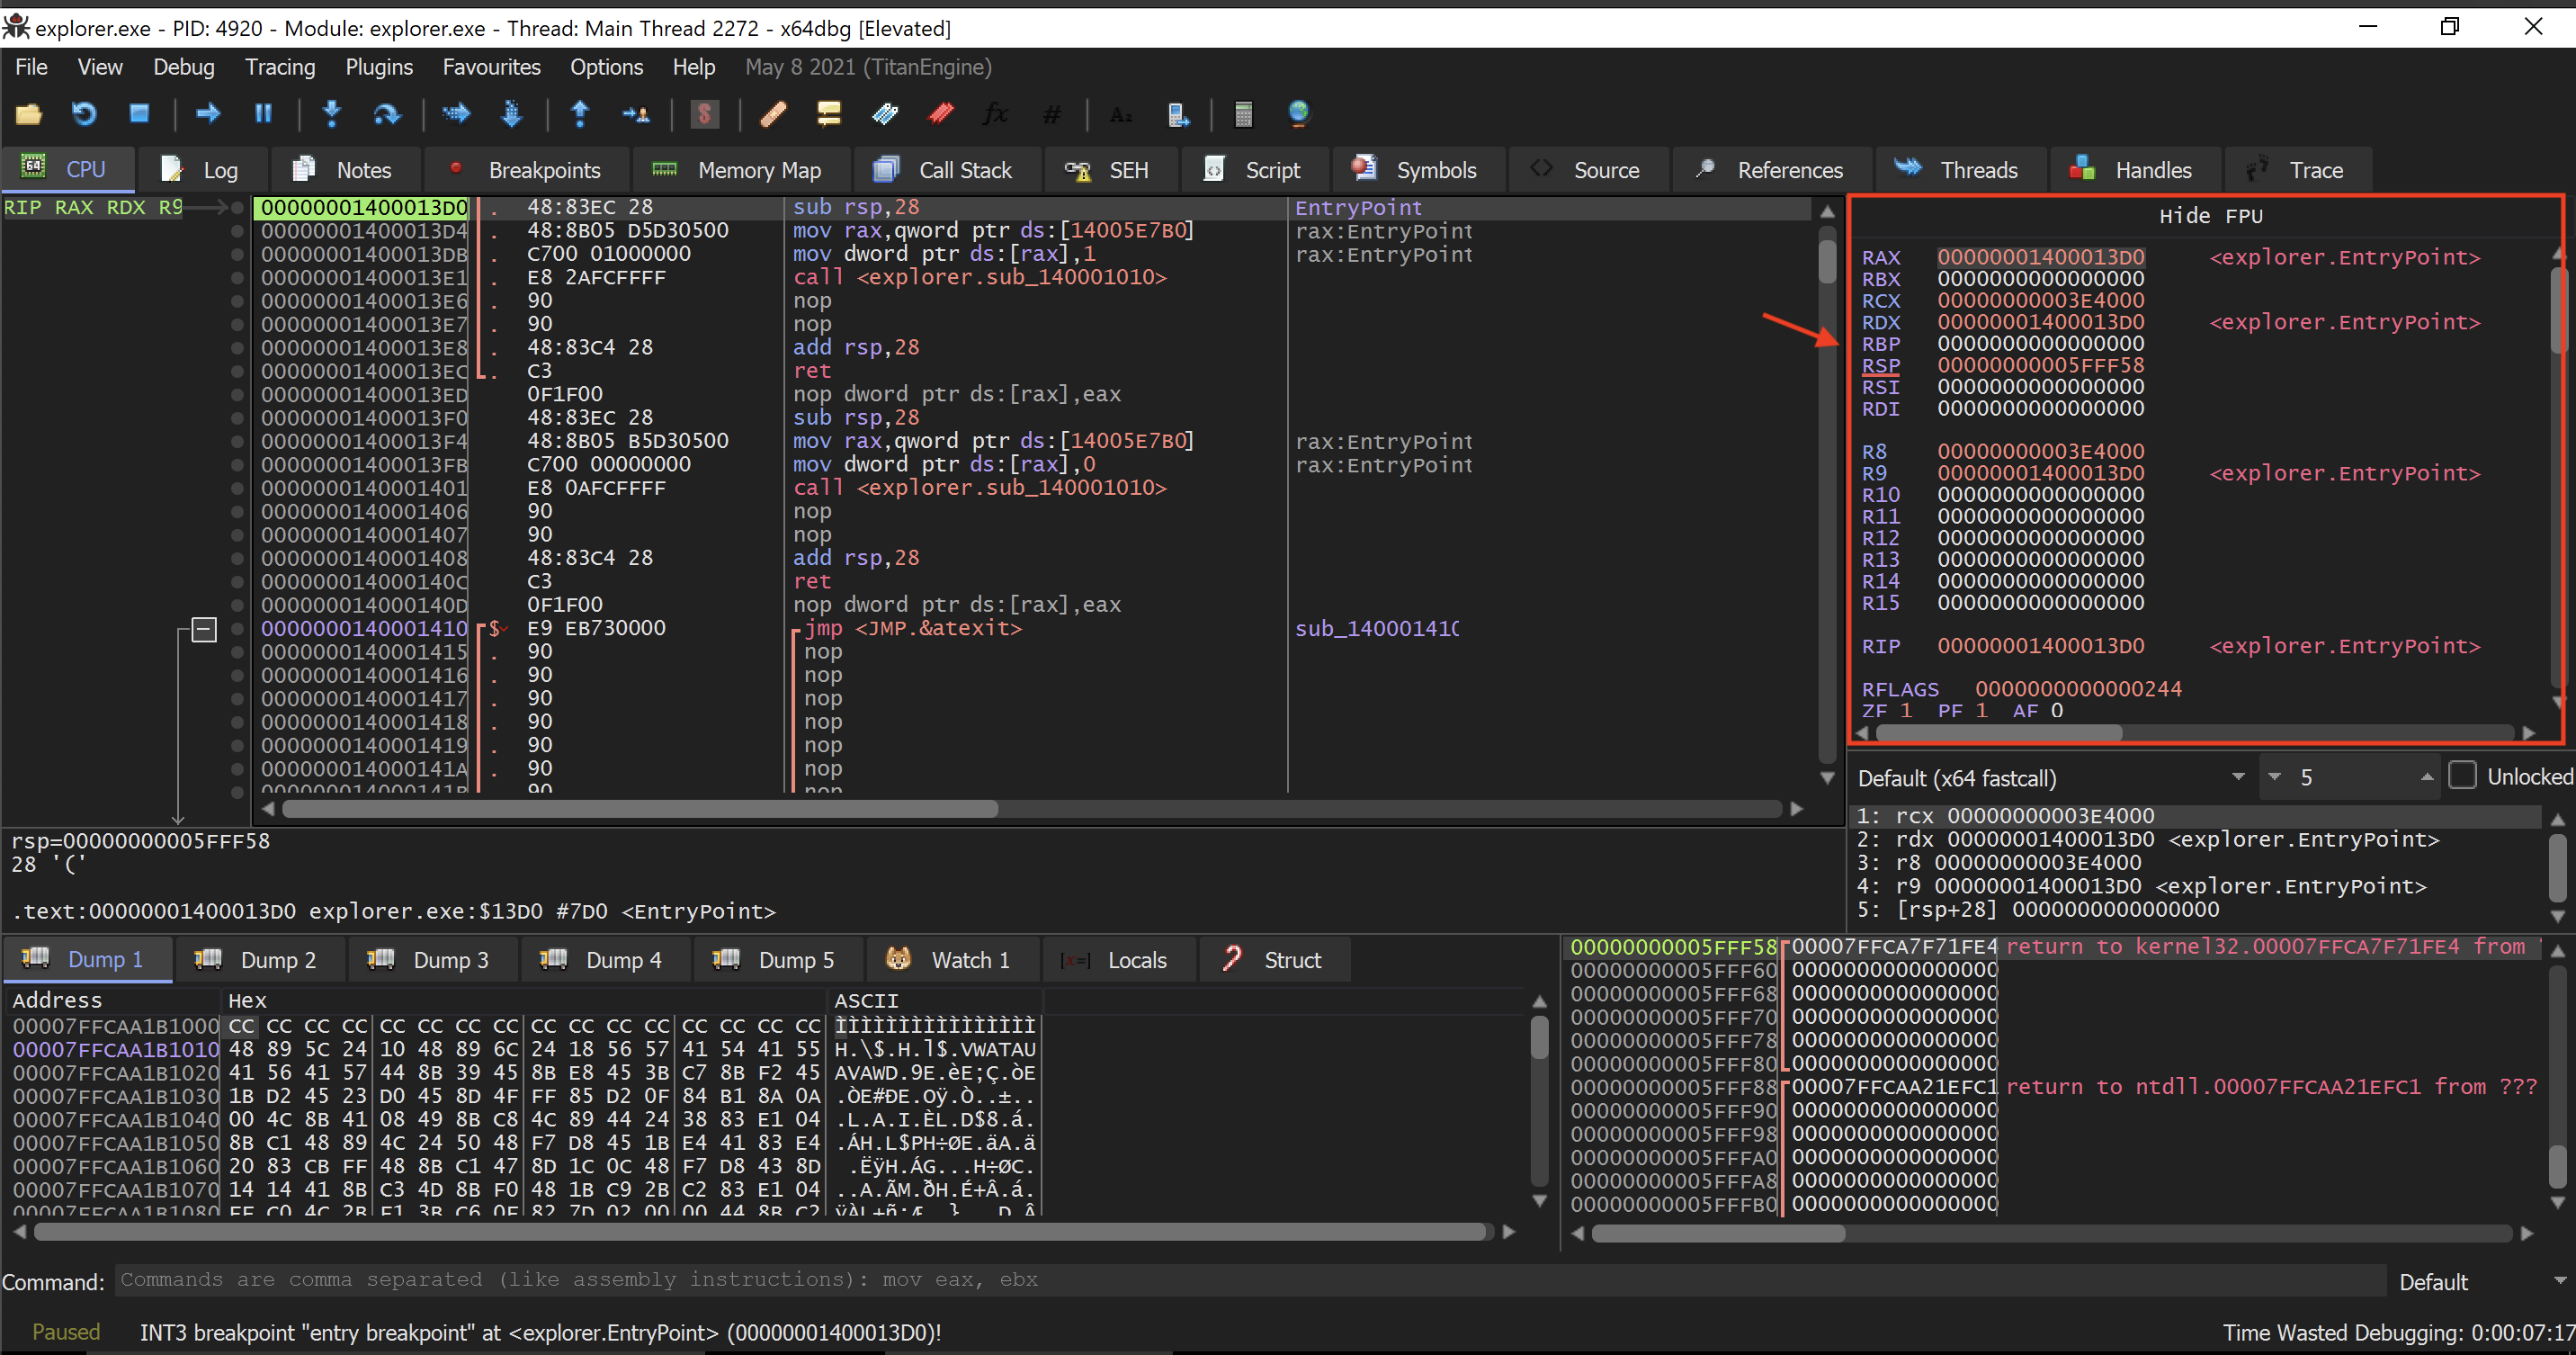Open bookmarks with the red tags icon
This screenshot has width=2576, height=1355.
[x=940, y=114]
